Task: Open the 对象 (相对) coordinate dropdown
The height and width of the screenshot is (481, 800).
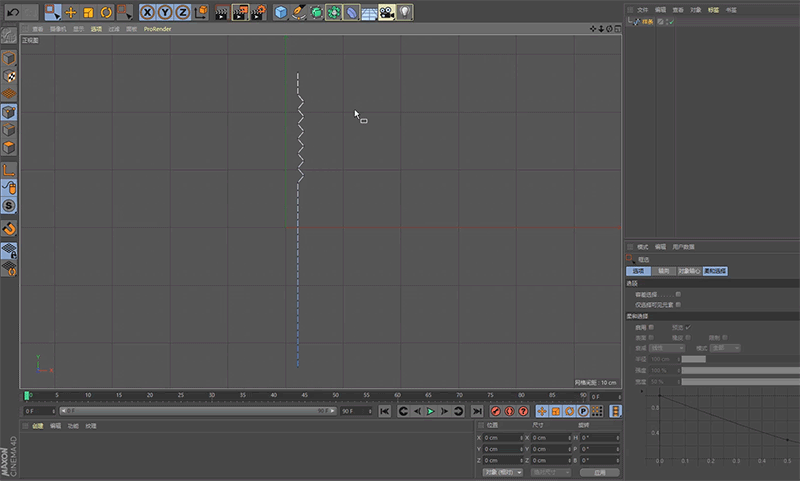Action: tap(503, 472)
